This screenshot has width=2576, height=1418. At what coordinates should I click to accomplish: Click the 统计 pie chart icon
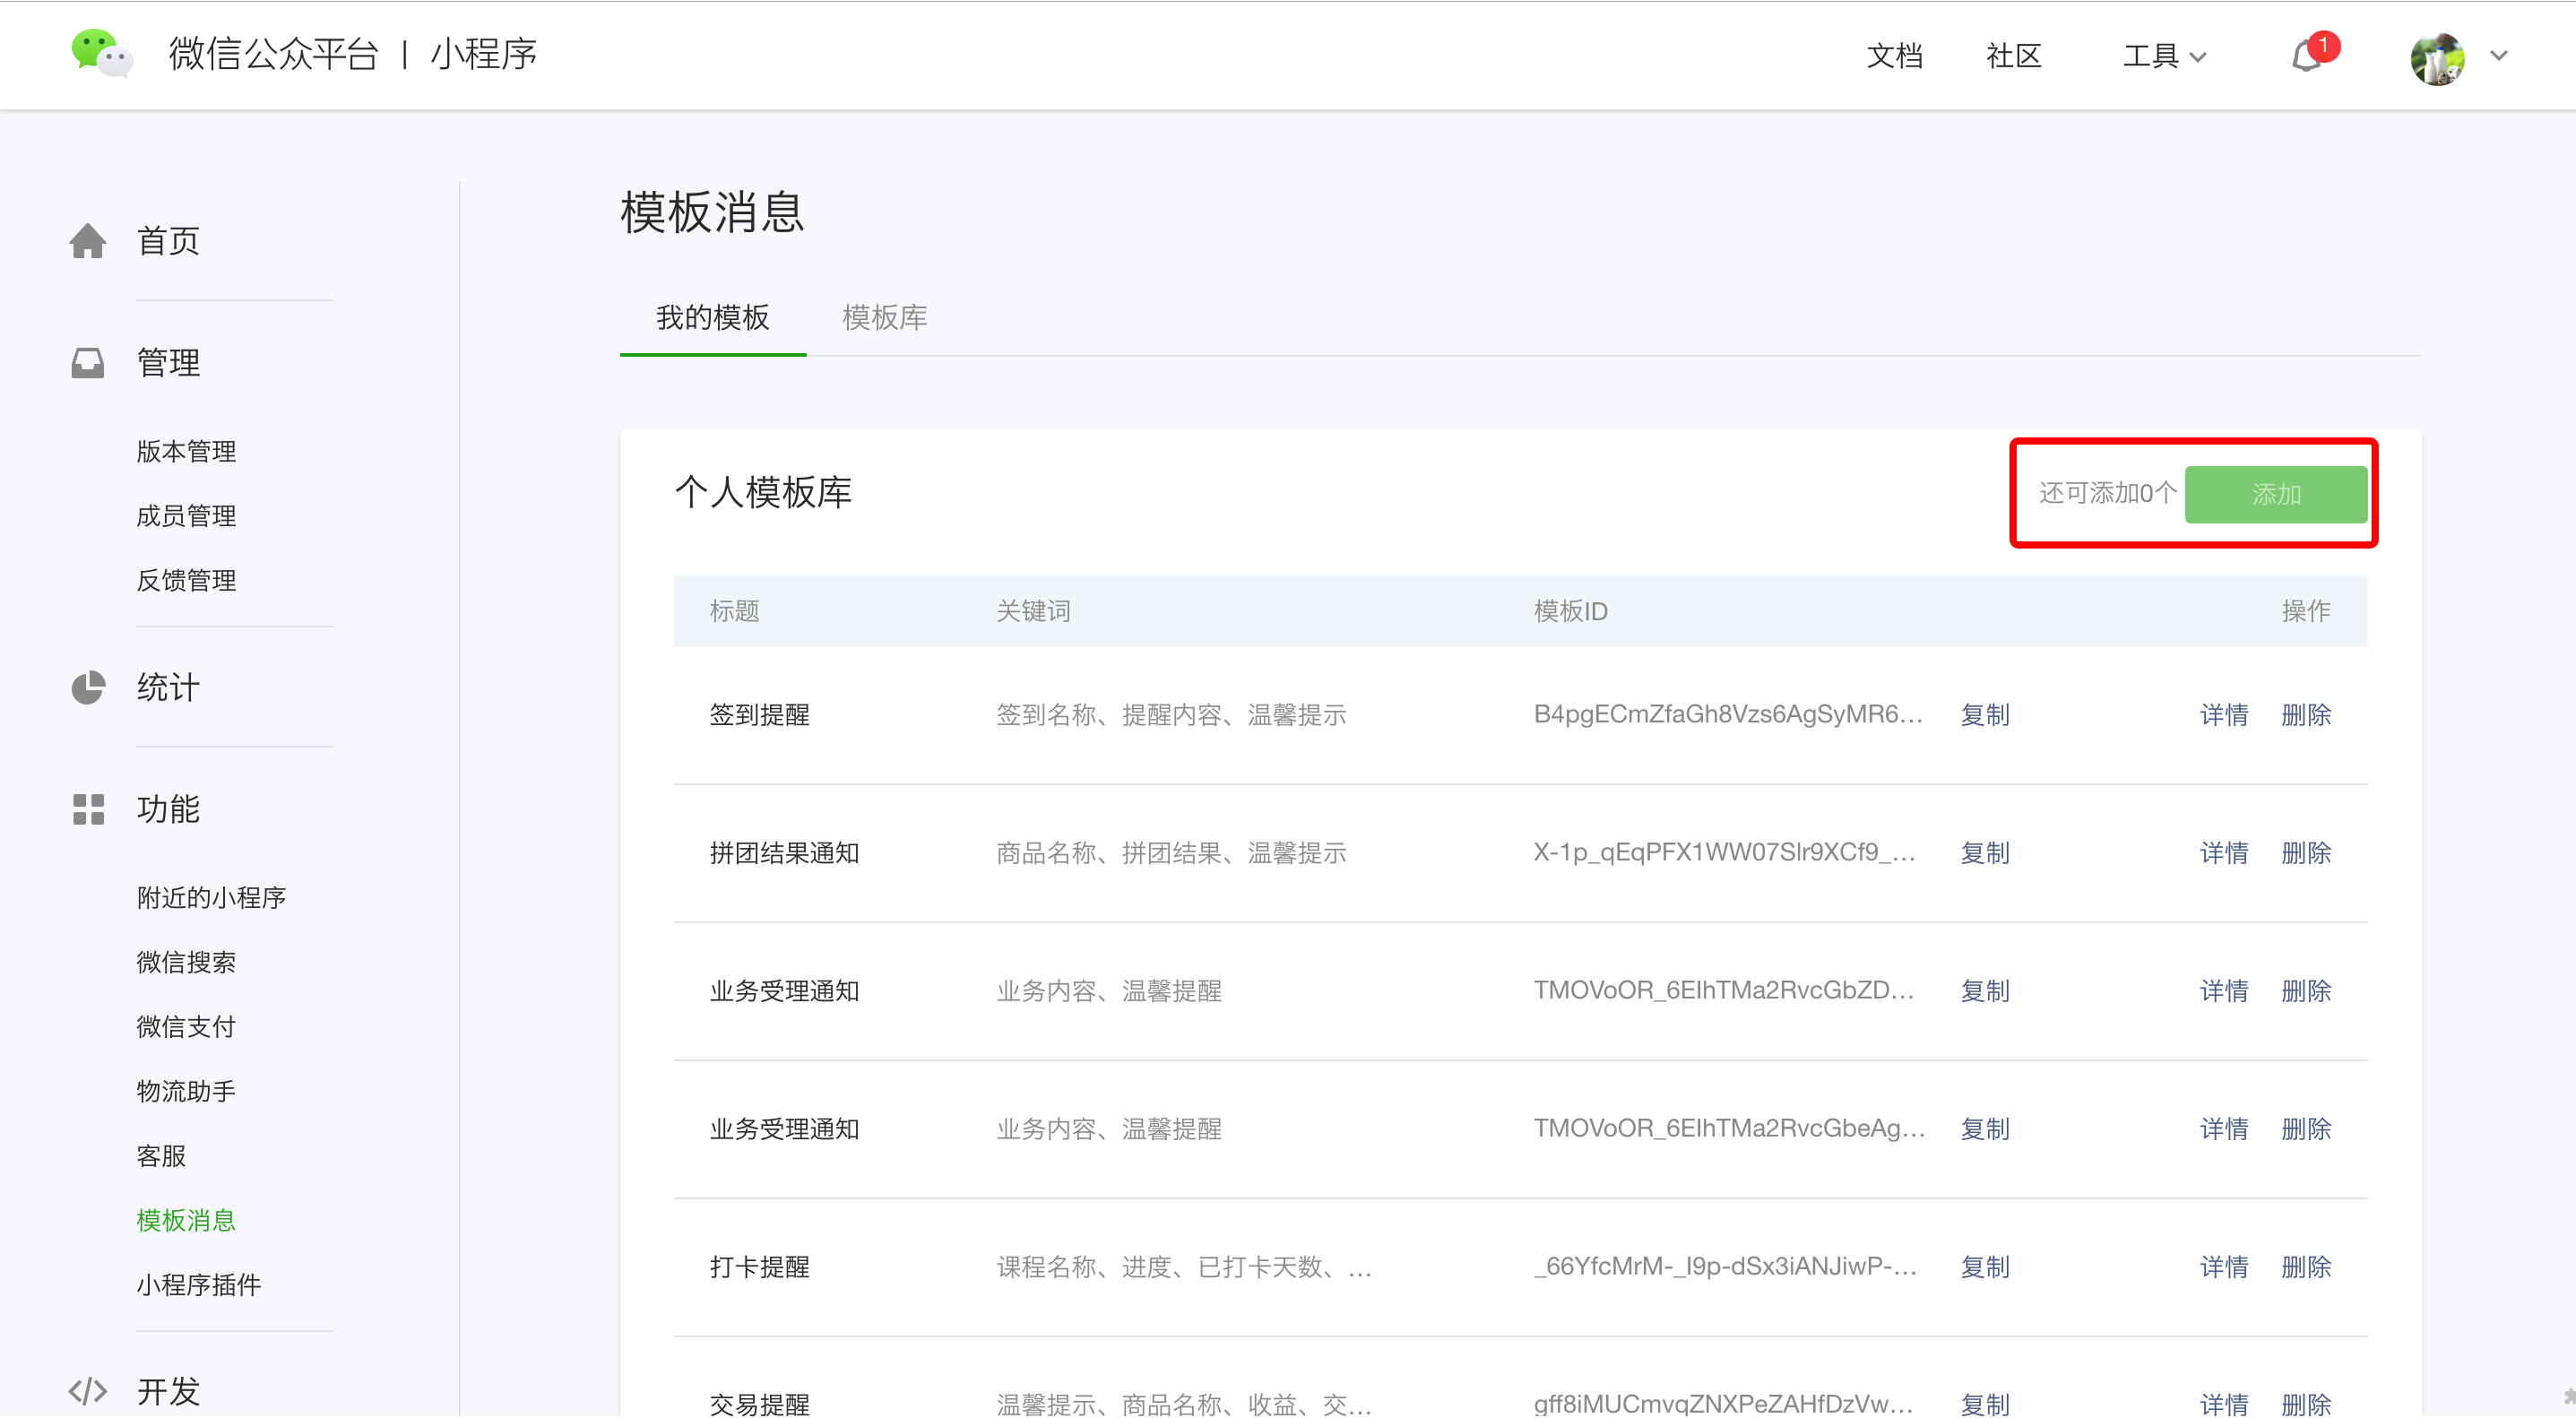(88, 687)
